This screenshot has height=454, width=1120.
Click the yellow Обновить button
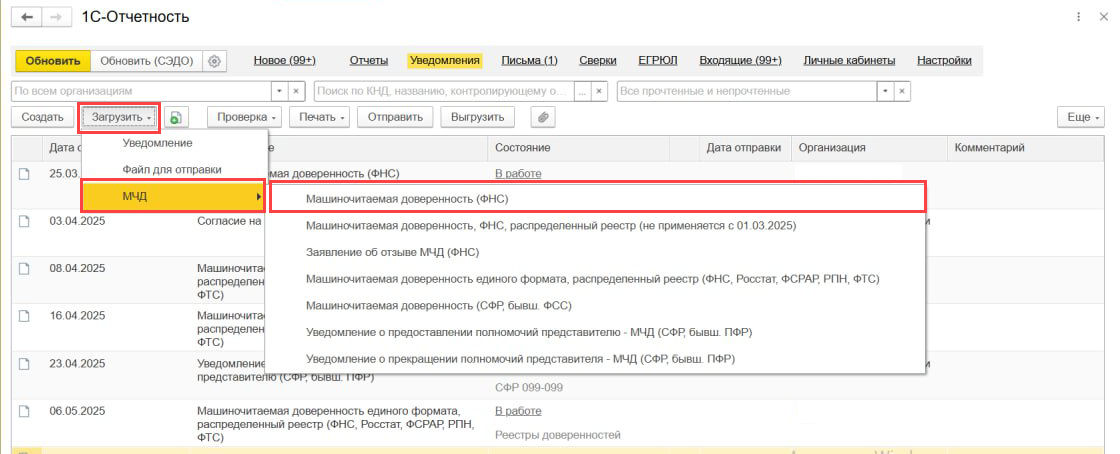53,61
